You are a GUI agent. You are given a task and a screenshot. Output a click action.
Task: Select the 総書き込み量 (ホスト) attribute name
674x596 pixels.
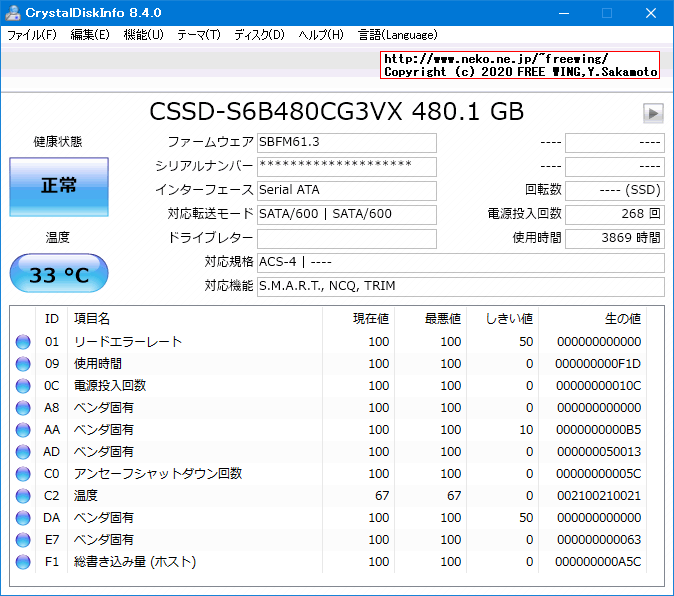click(x=135, y=562)
